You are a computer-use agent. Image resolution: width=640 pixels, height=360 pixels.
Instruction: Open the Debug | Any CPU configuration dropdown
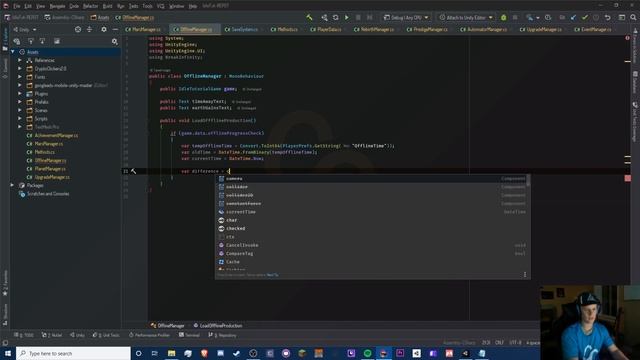[406, 18]
